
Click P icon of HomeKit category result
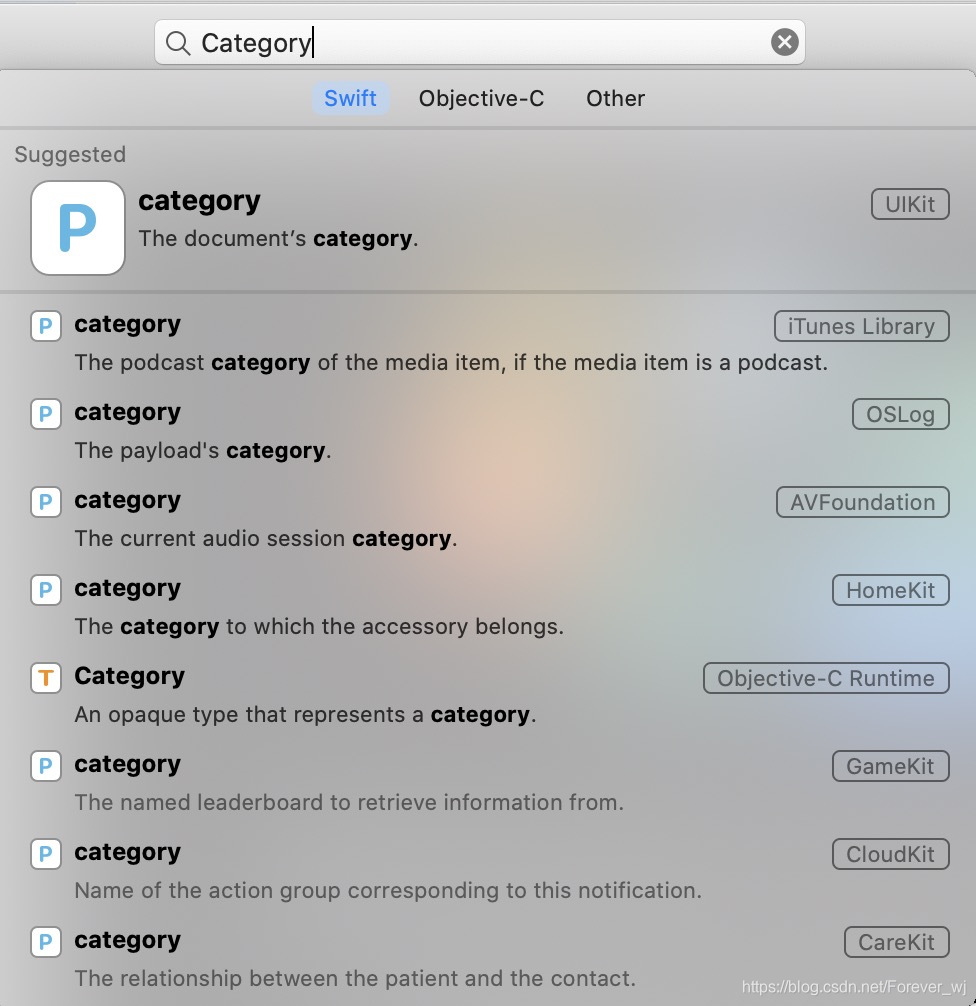coord(46,590)
